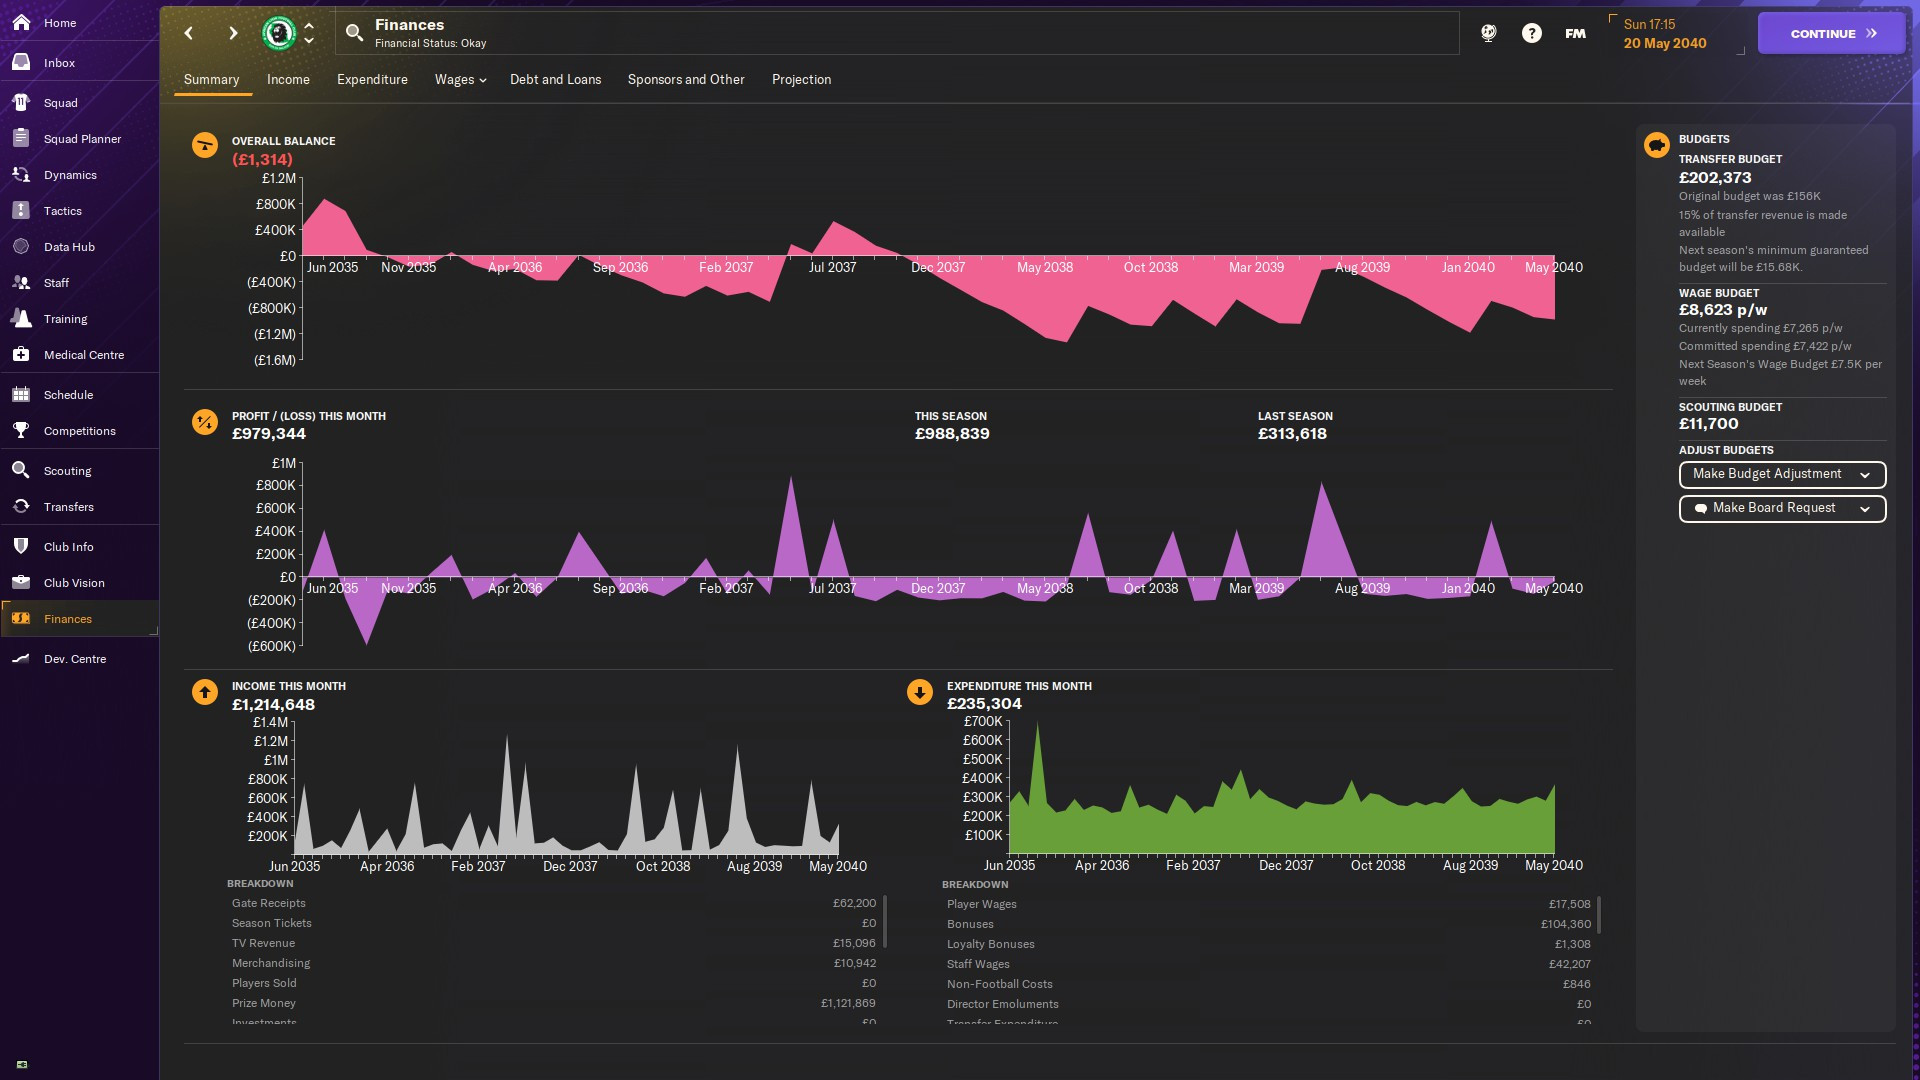Open the Medical Centre sidebar icon

(x=21, y=355)
